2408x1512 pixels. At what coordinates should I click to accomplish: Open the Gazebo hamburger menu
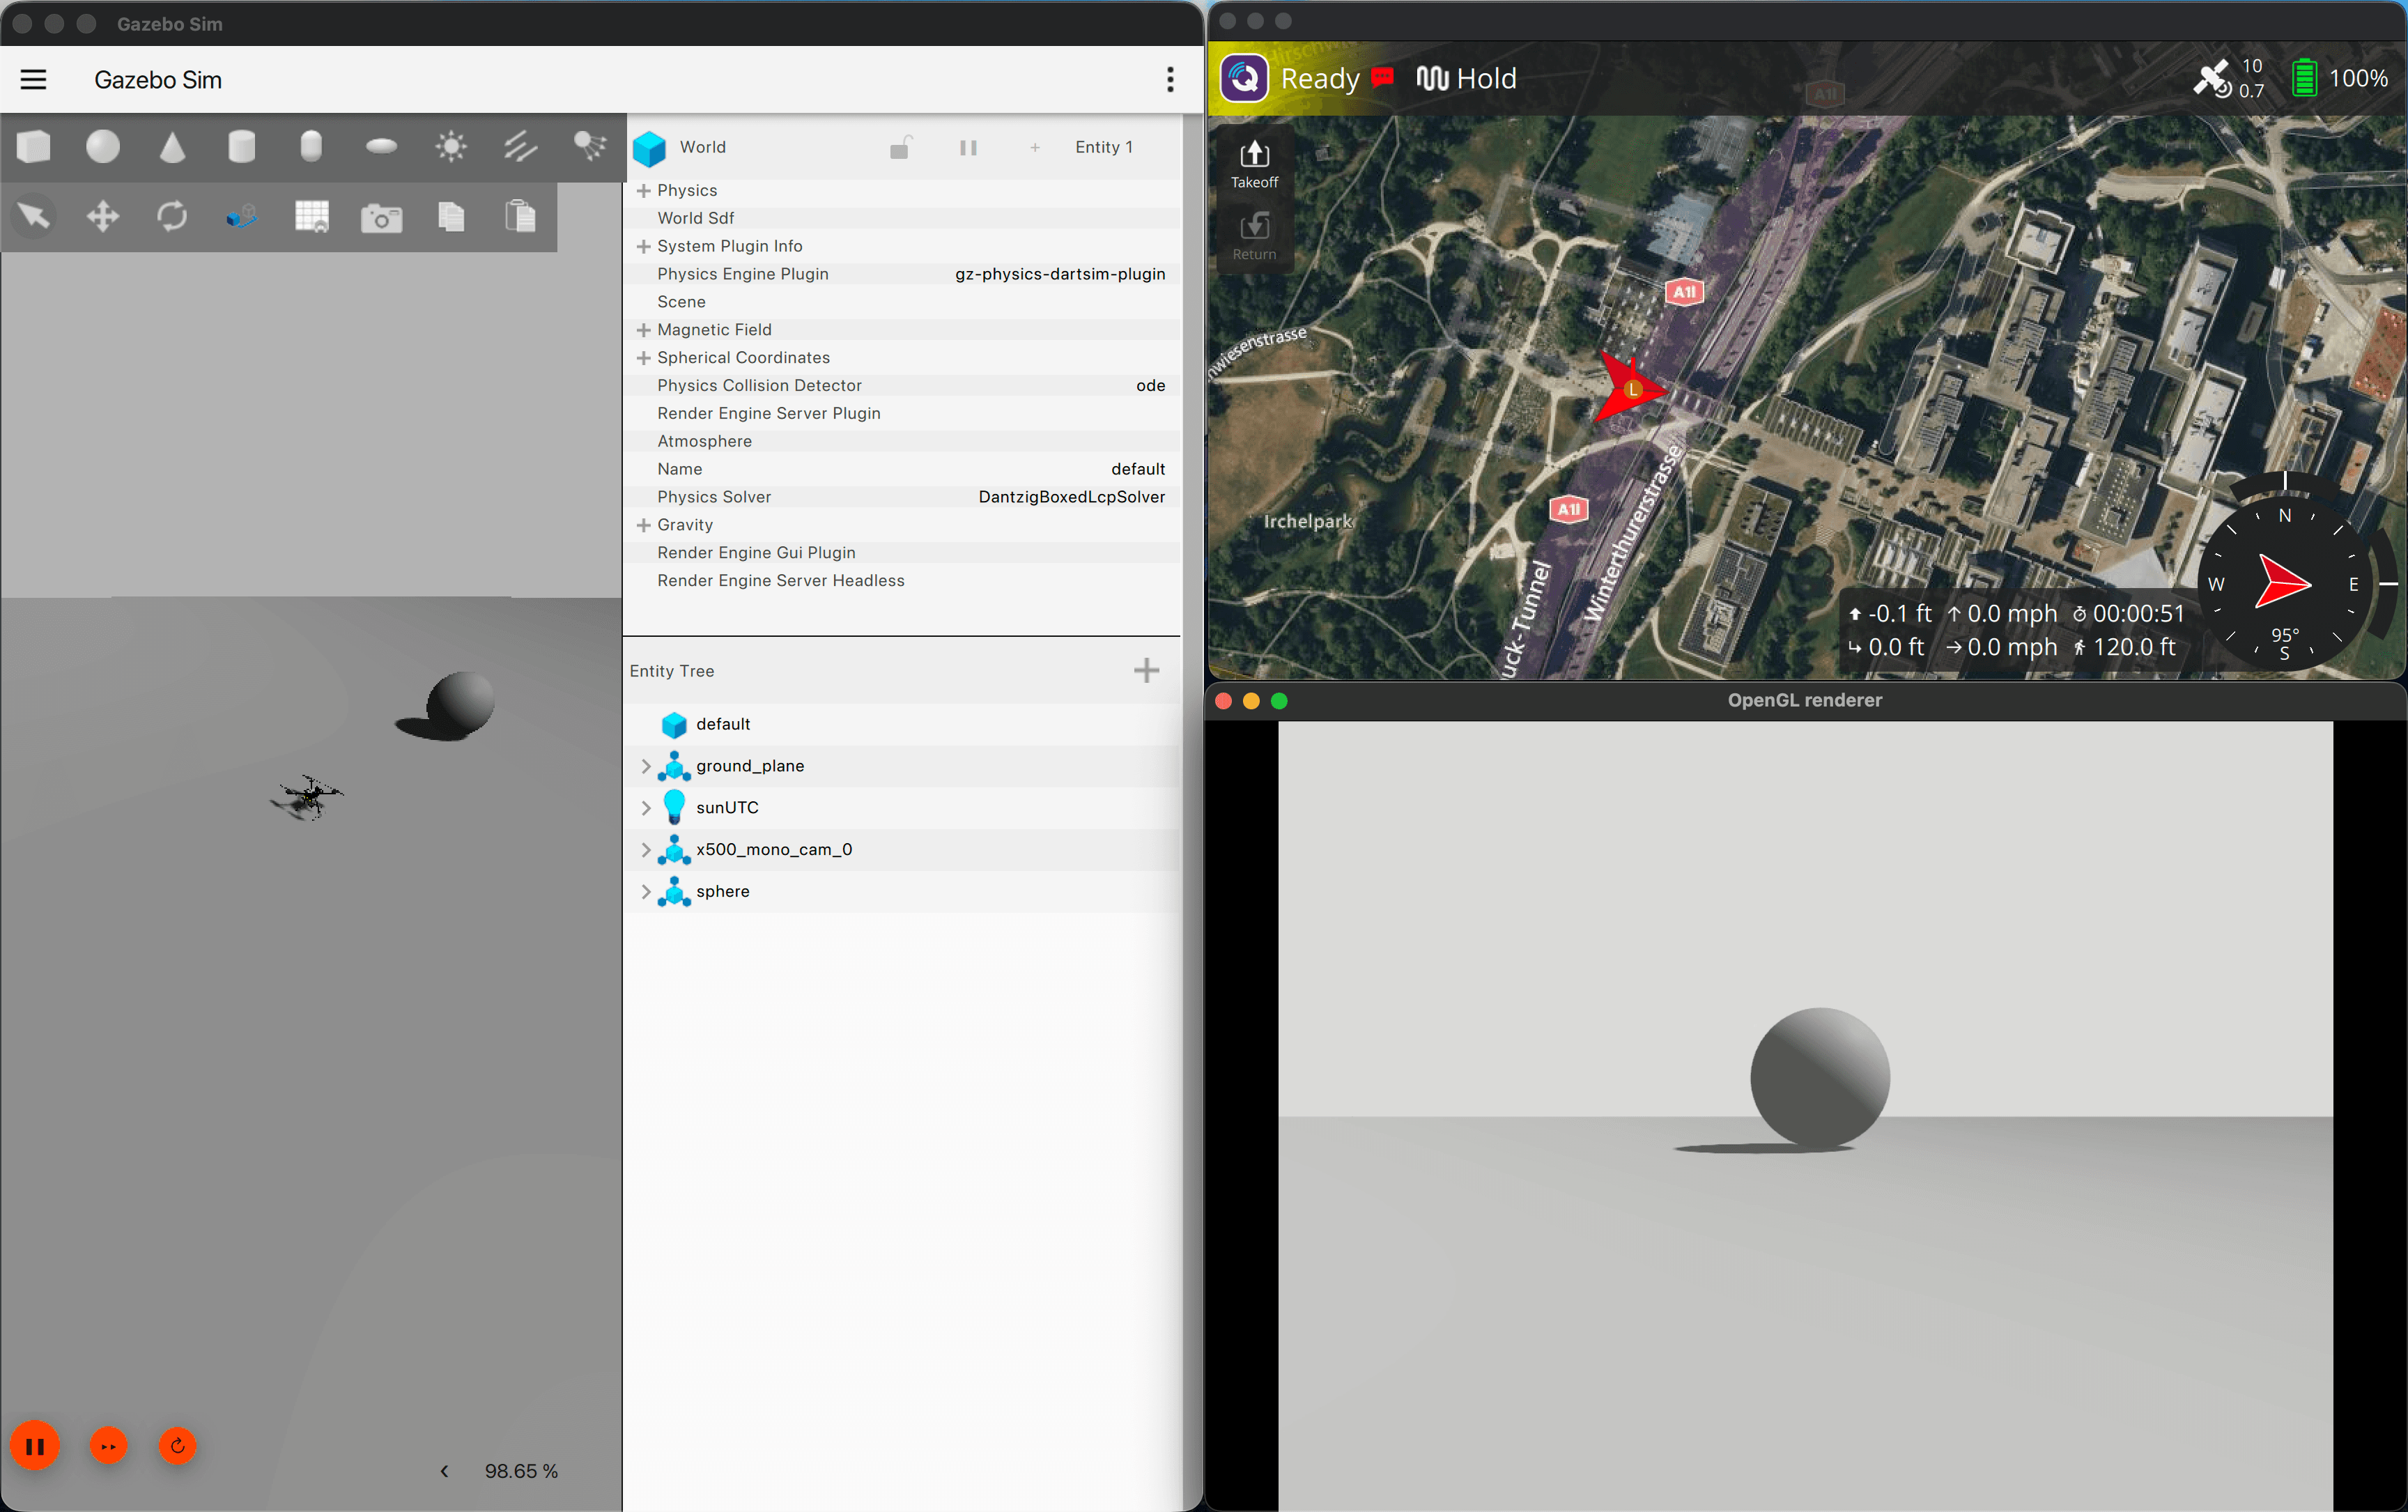tap(33, 79)
